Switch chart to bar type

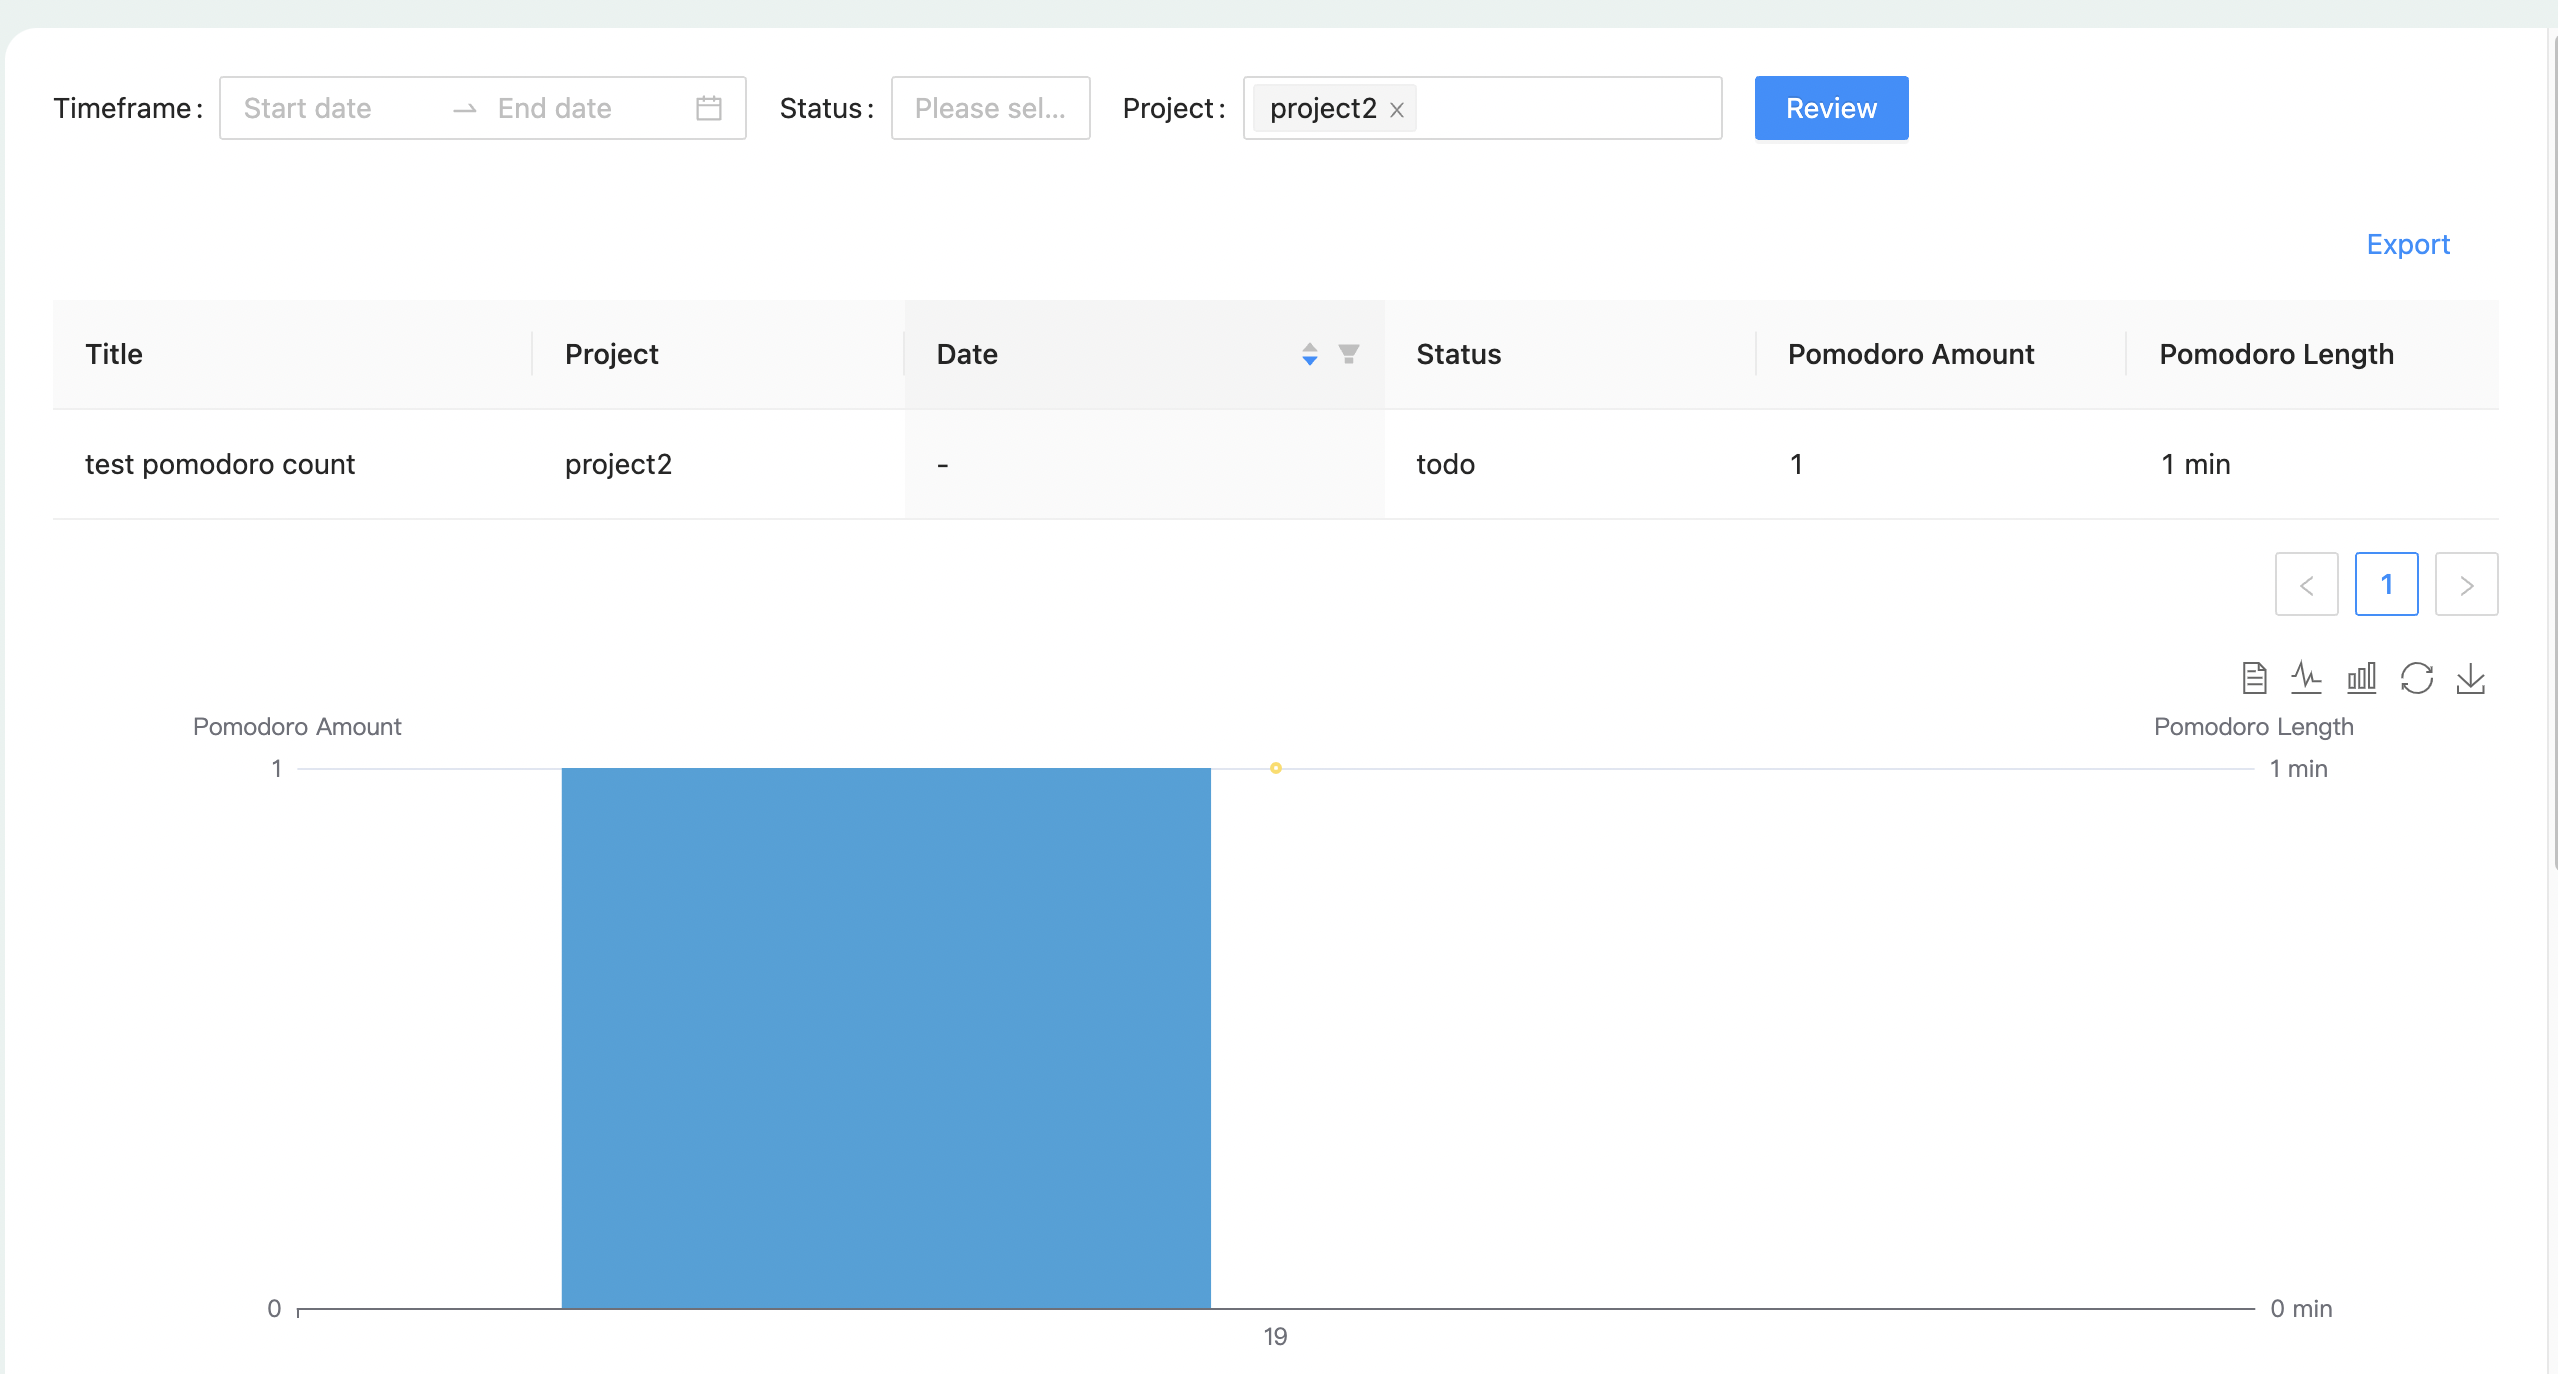(x=2361, y=678)
